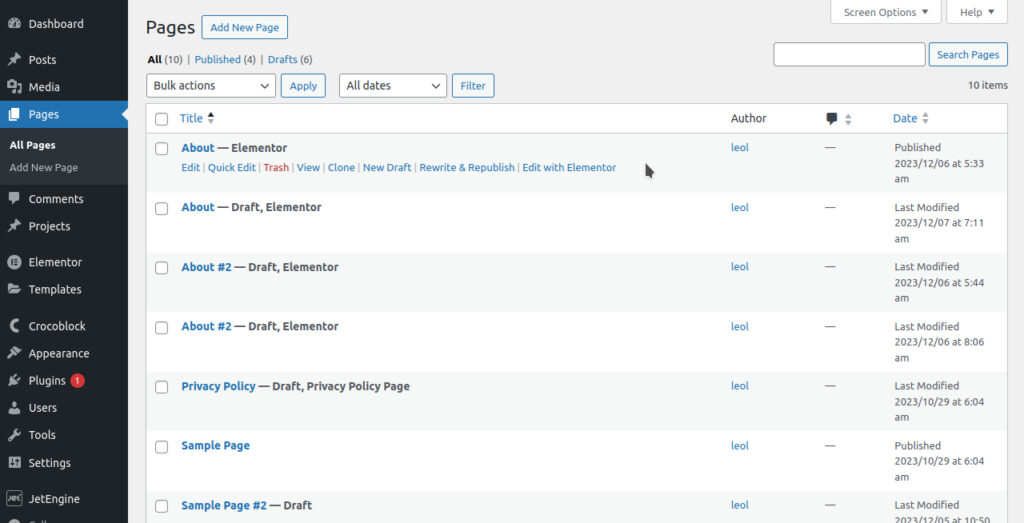The height and width of the screenshot is (523, 1024).
Task: Select the About draft 7:11 am row checkbox
Action: [x=161, y=208]
